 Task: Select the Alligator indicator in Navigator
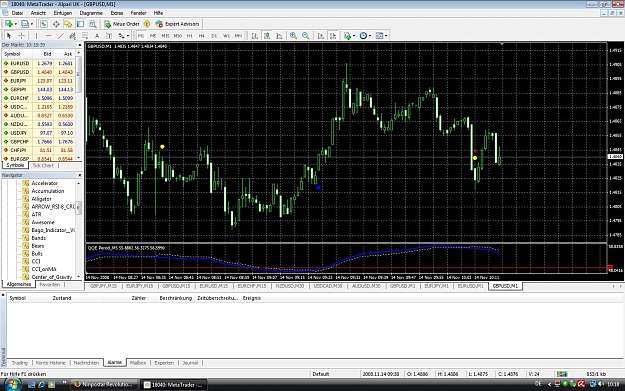(41, 199)
